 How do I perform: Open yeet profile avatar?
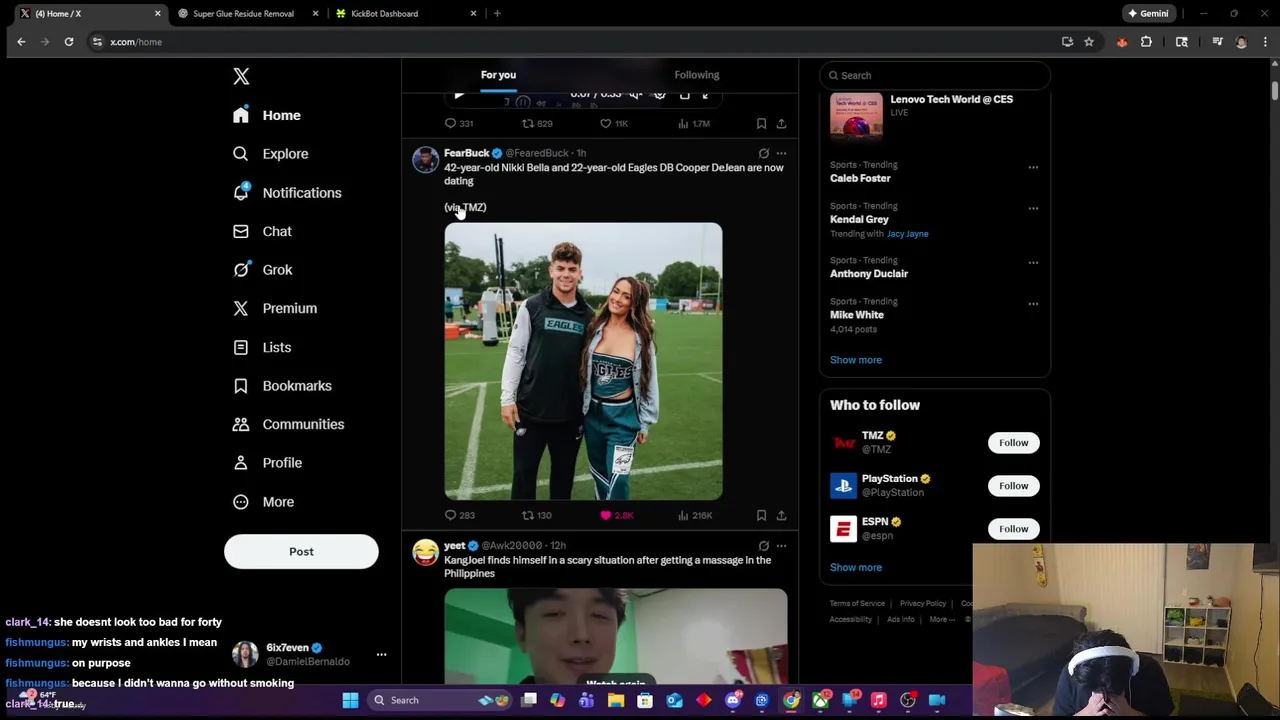pyautogui.click(x=425, y=552)
